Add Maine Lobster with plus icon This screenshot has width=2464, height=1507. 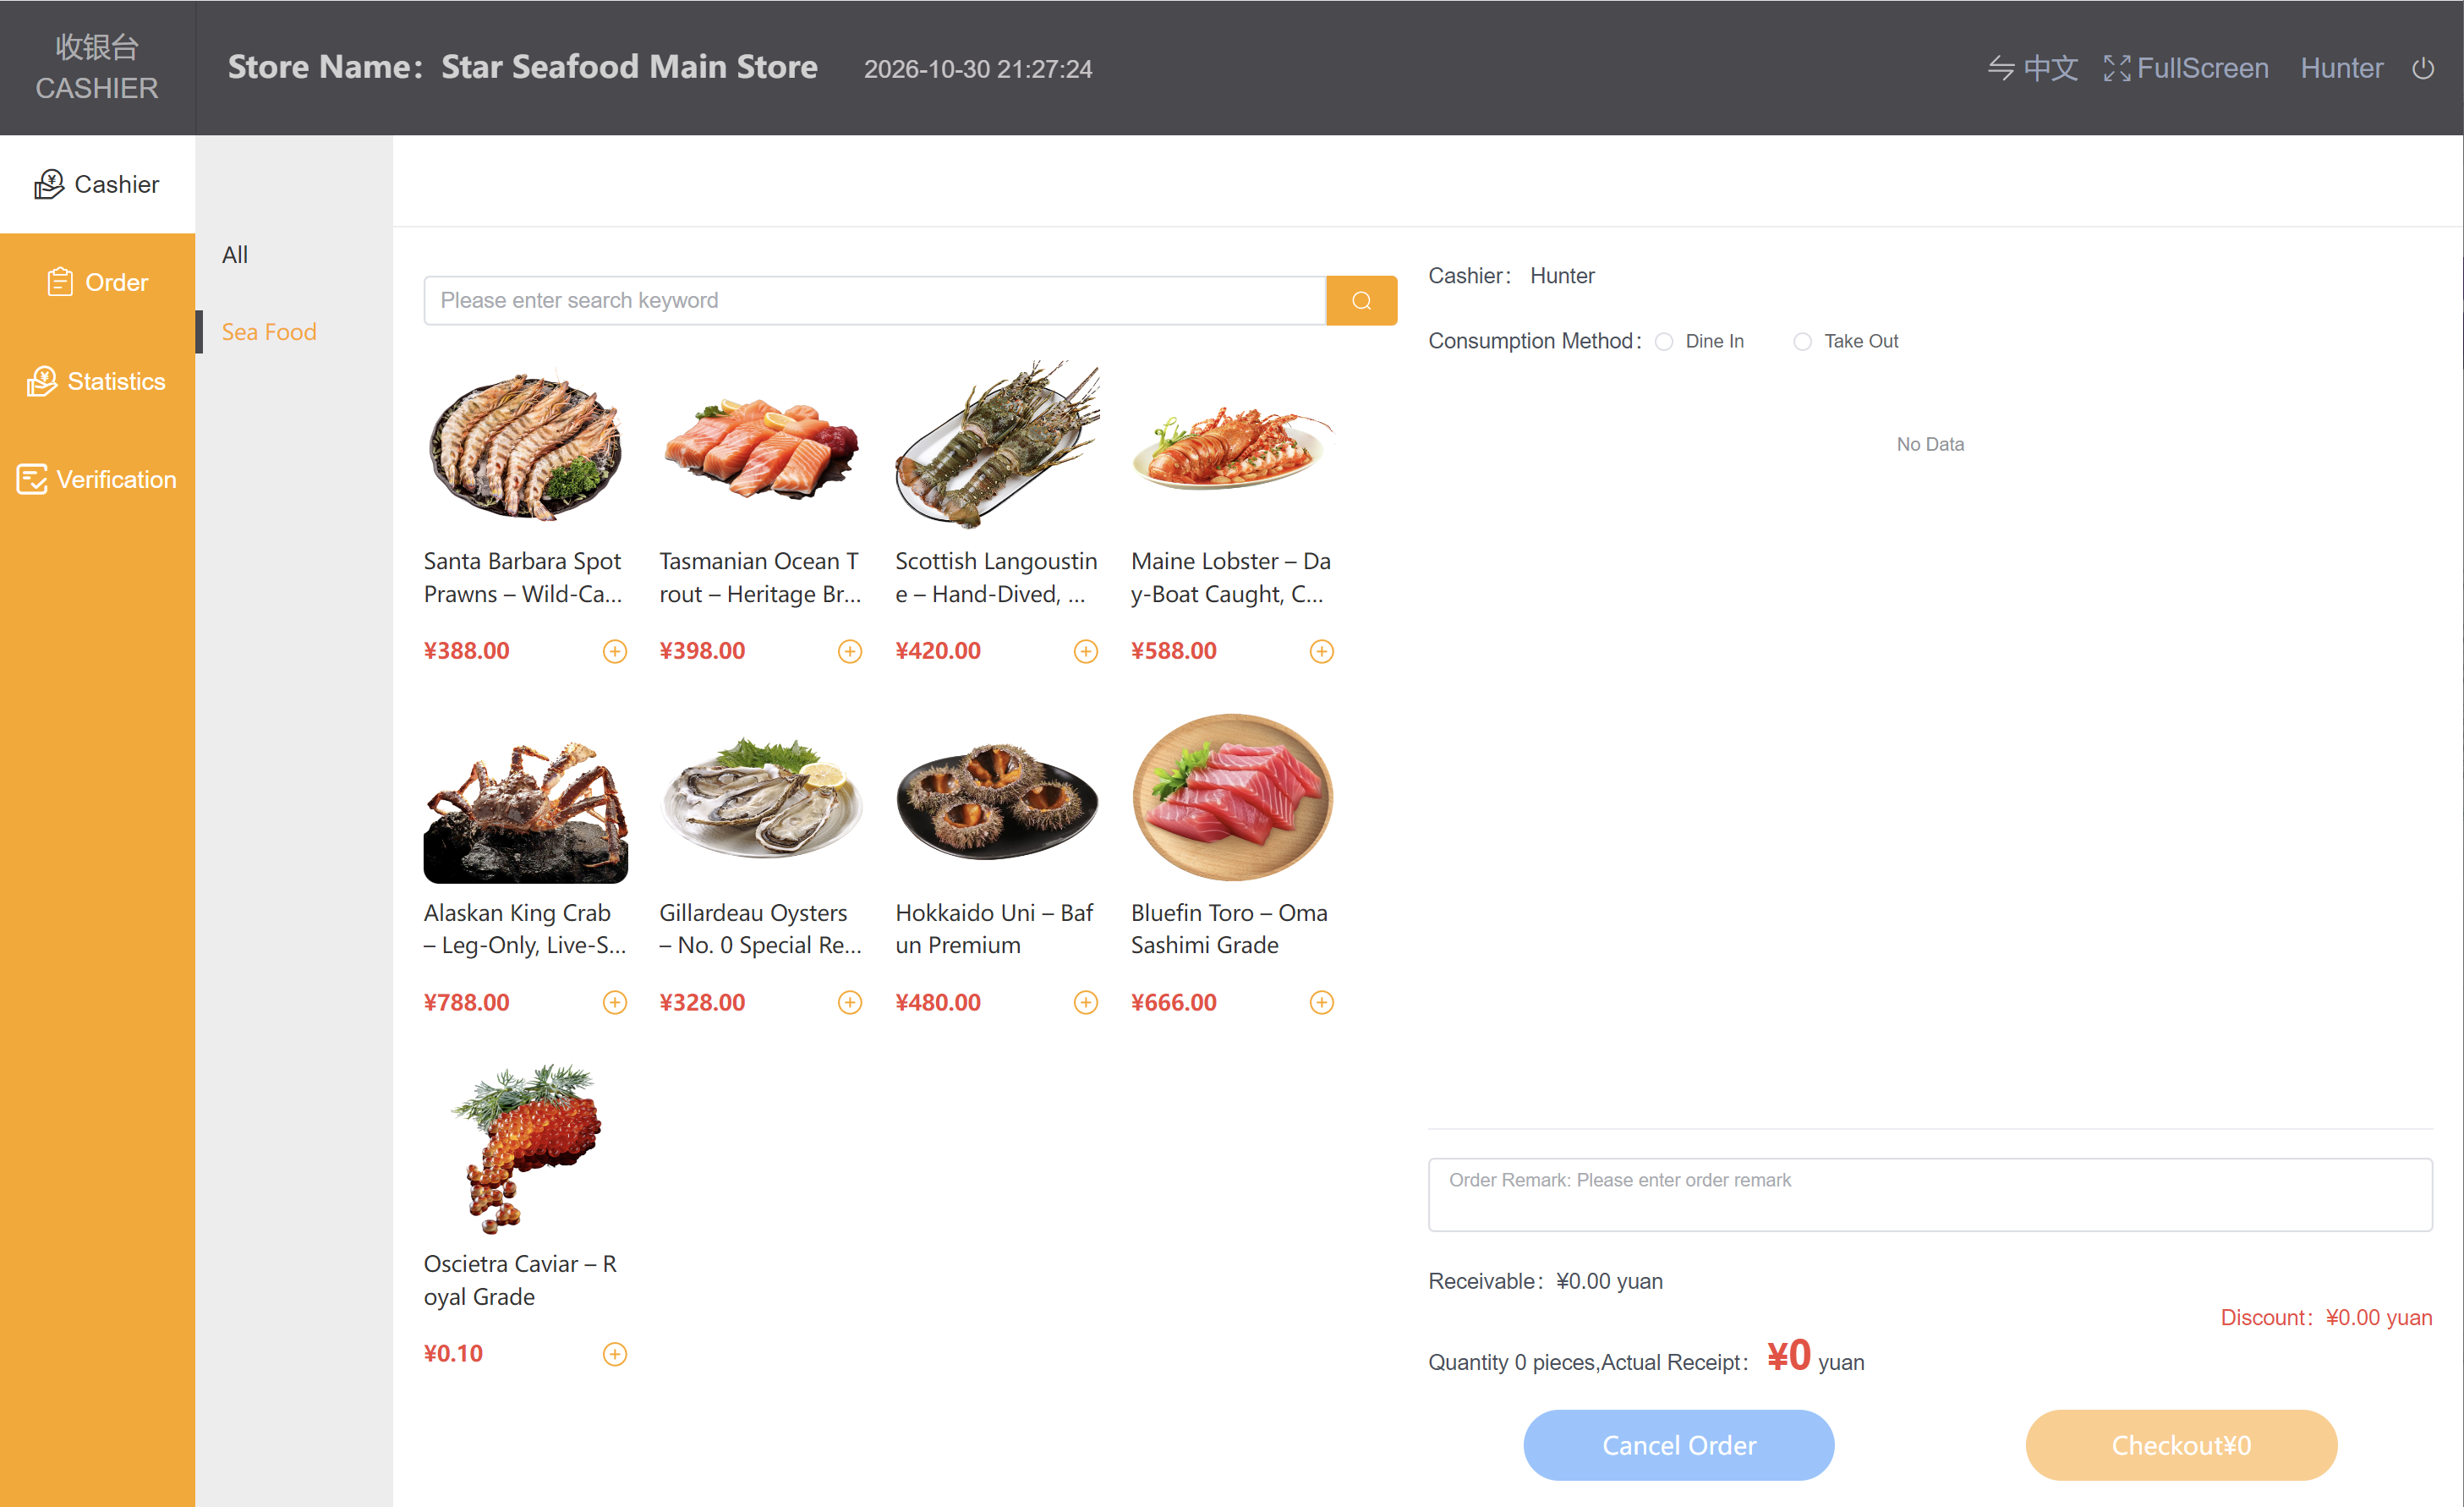[x=1321, y=652]
